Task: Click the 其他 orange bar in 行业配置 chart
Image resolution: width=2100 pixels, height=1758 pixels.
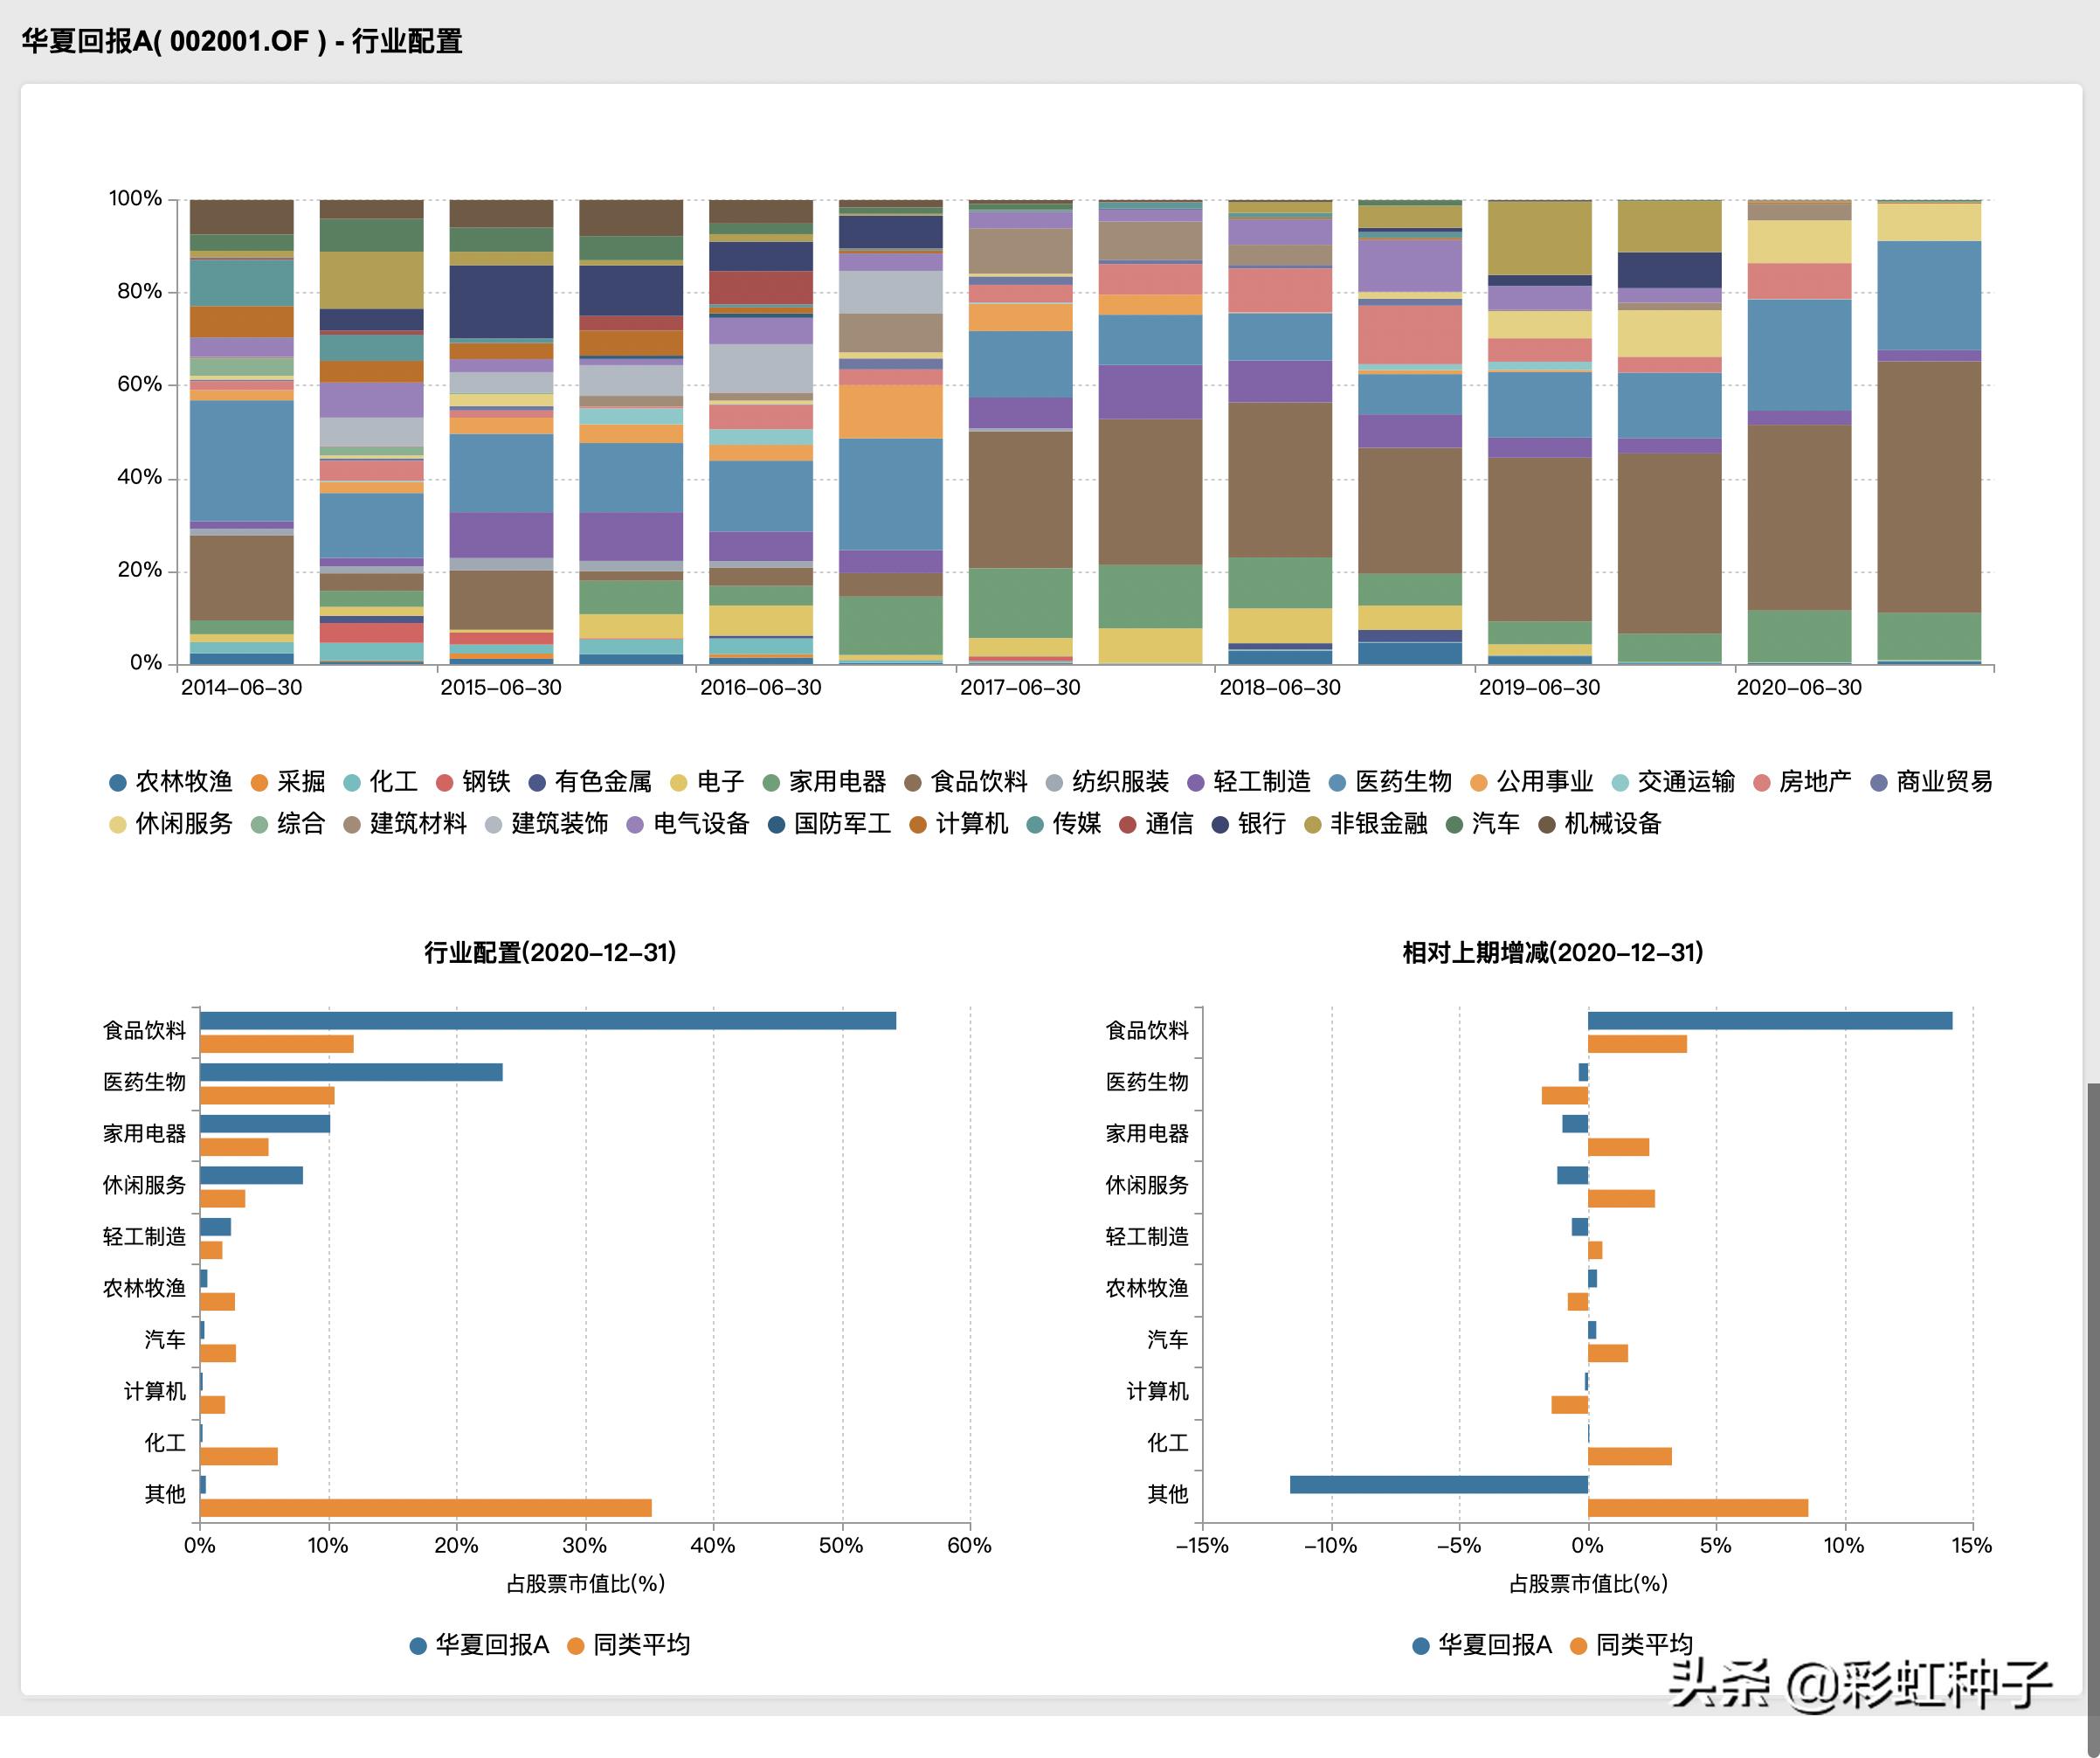Action: tap(425, 1508)
